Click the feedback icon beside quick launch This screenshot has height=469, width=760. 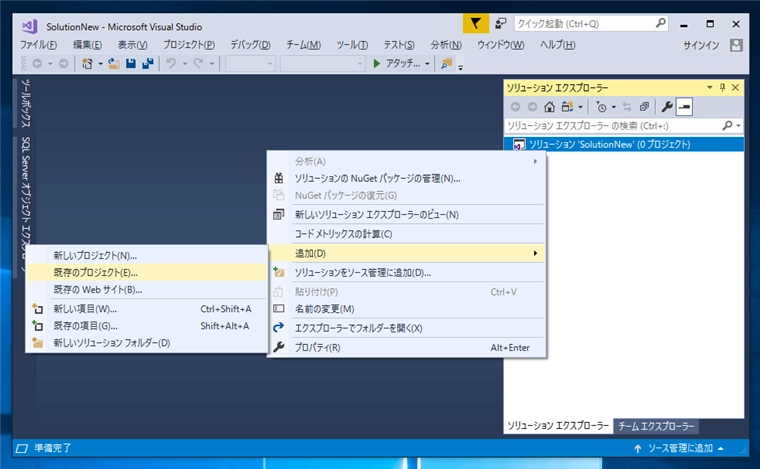tap(500, 23)
